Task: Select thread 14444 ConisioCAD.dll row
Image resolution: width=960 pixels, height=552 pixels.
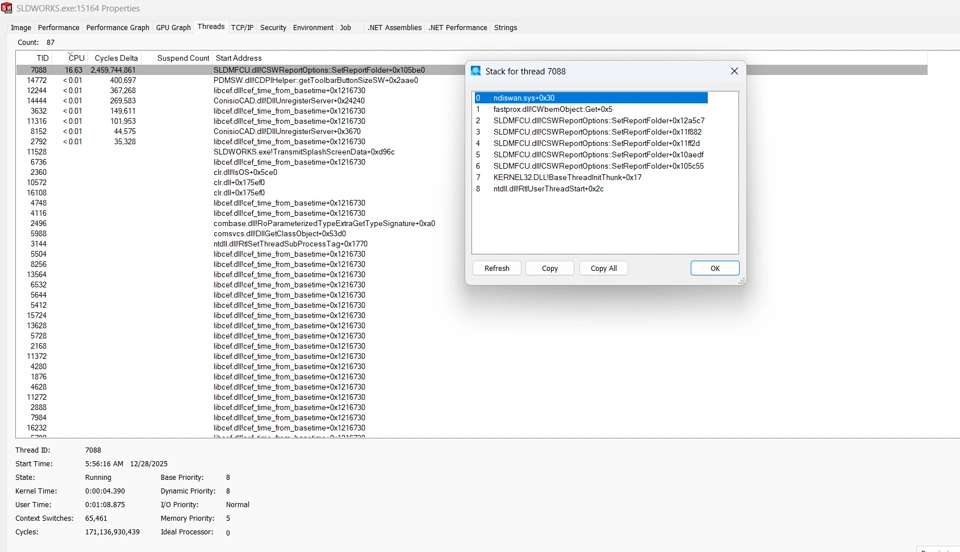Action: pos(471,101)
